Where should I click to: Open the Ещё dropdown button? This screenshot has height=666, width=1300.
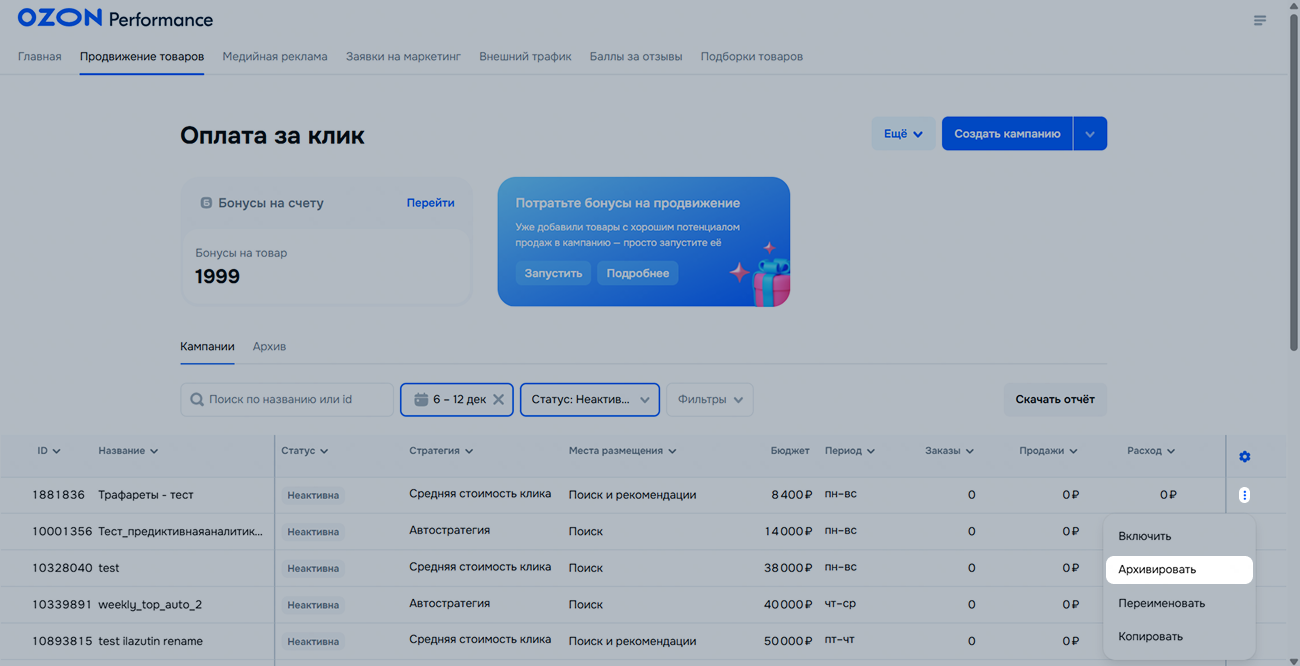[903, 134]
